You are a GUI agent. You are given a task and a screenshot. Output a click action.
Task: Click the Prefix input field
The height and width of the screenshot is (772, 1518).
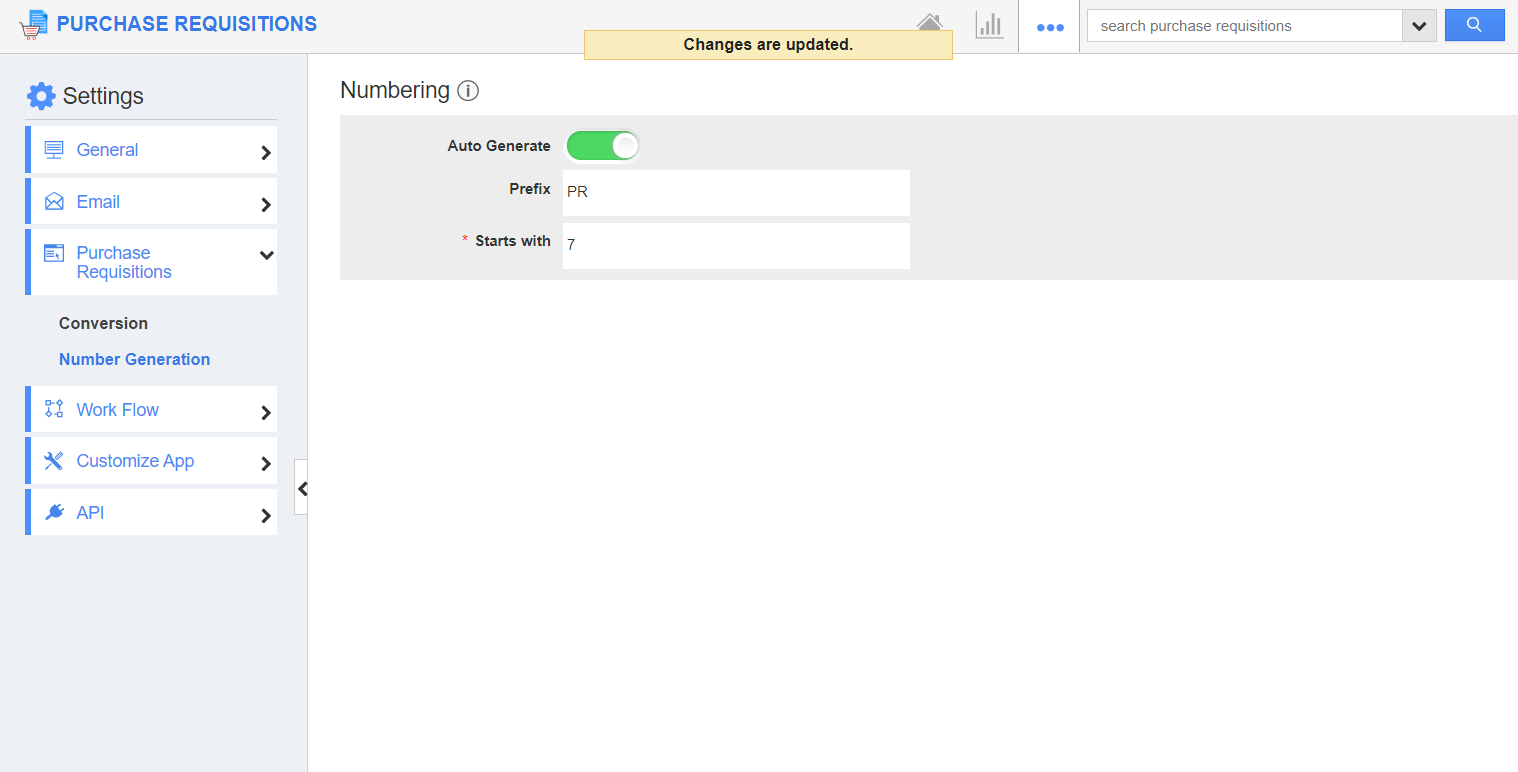point(736,192)
